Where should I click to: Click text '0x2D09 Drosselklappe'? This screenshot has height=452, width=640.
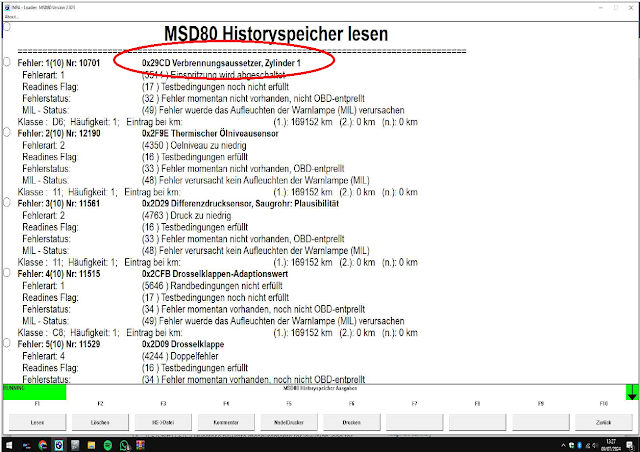[183, 344]
